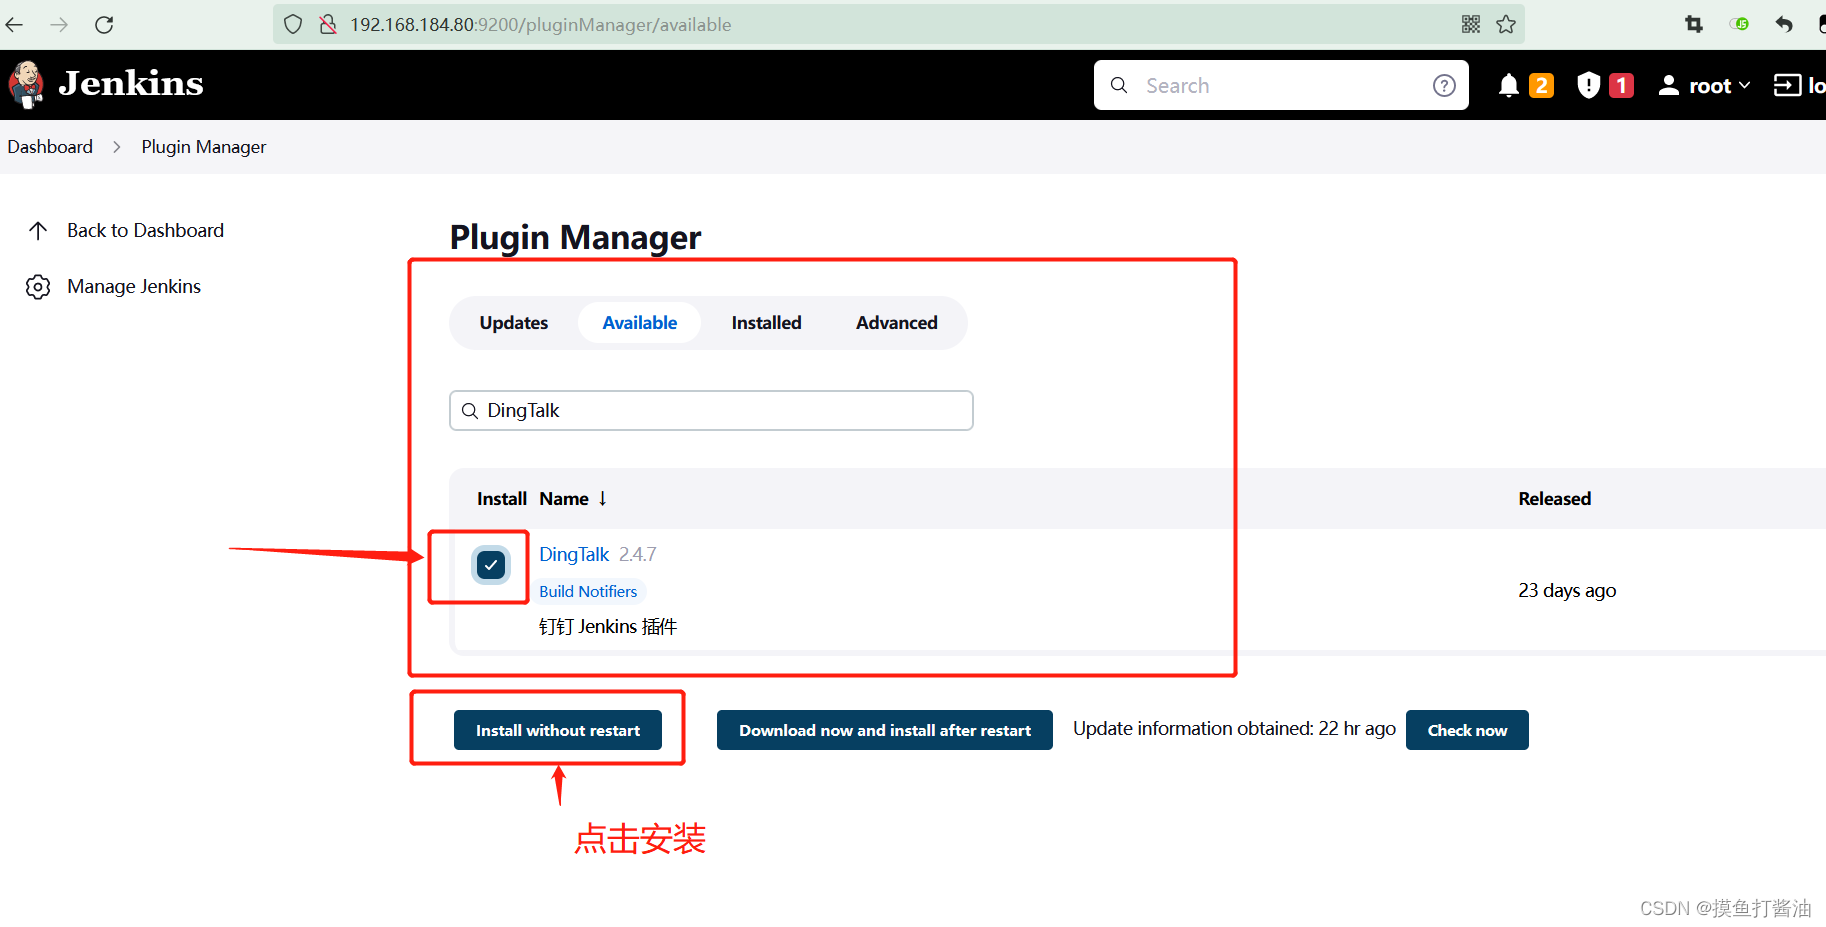Click the Install column header

tap(502, 499)
